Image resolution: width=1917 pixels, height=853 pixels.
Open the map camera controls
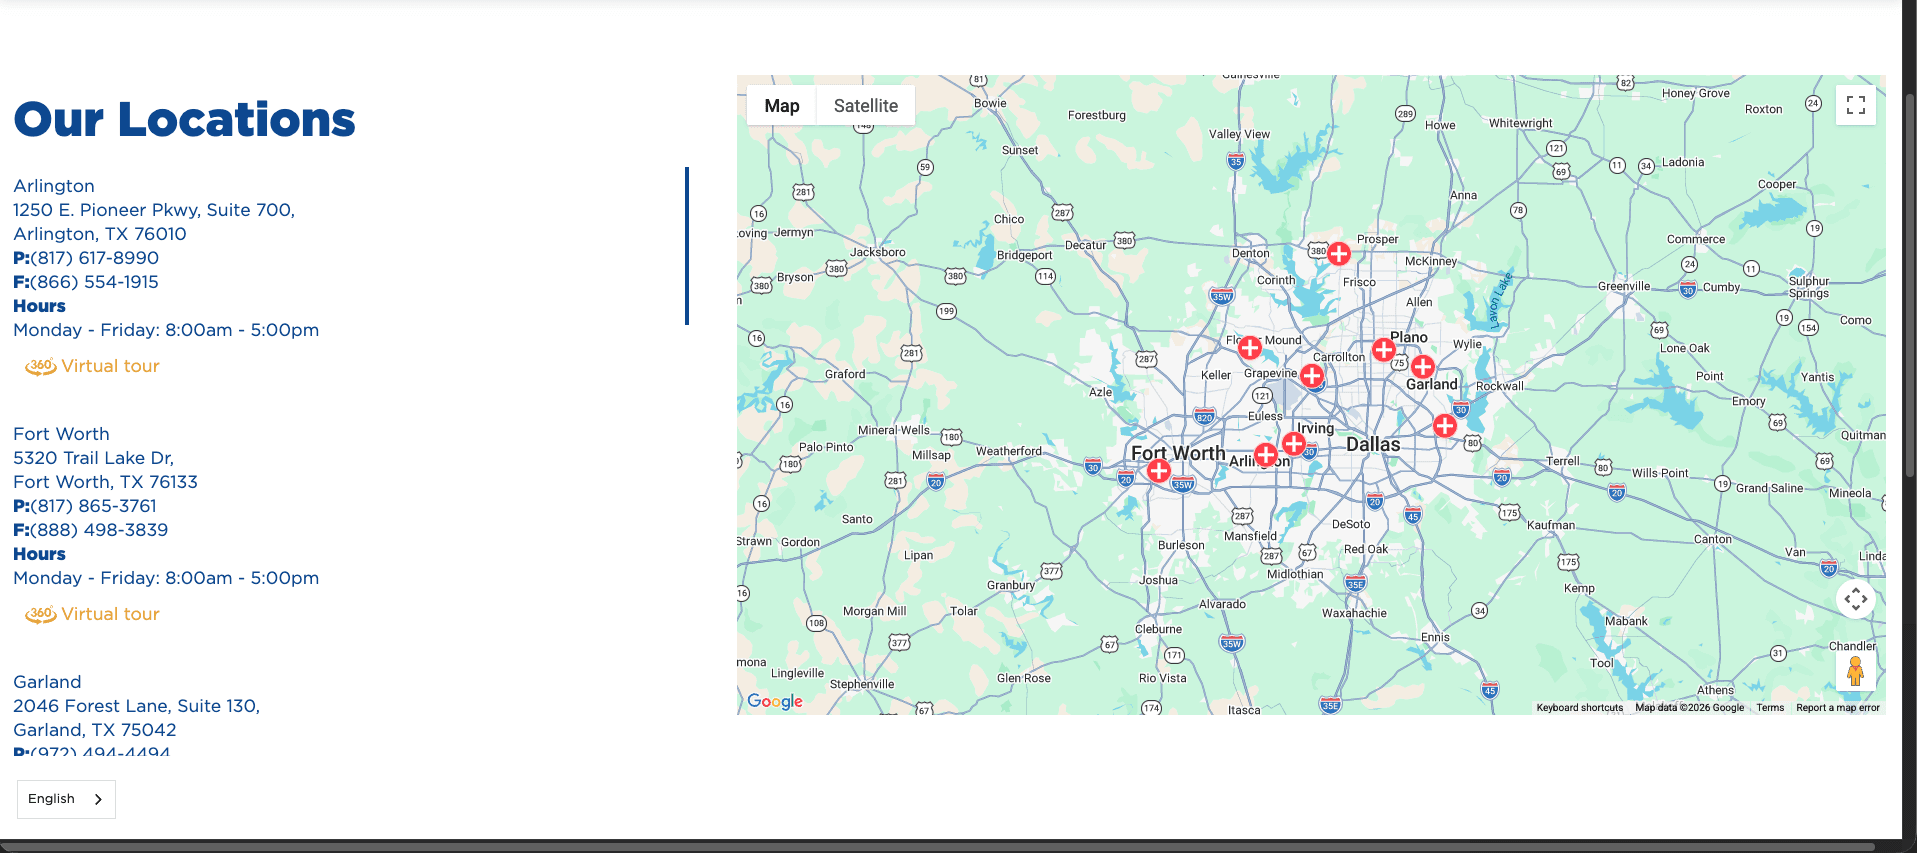(1856, 599)
